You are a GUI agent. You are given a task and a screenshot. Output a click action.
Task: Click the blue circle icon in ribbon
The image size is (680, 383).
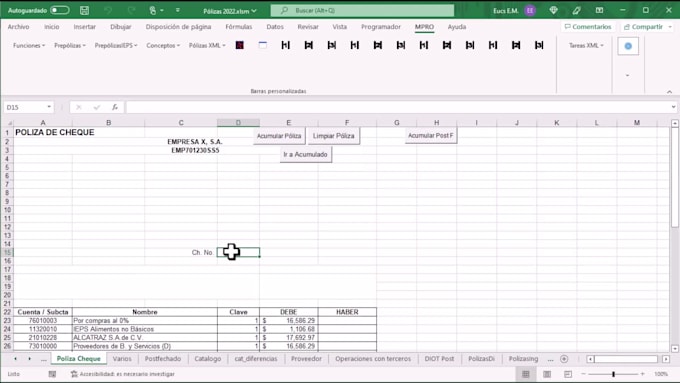[x=628, y=46]
